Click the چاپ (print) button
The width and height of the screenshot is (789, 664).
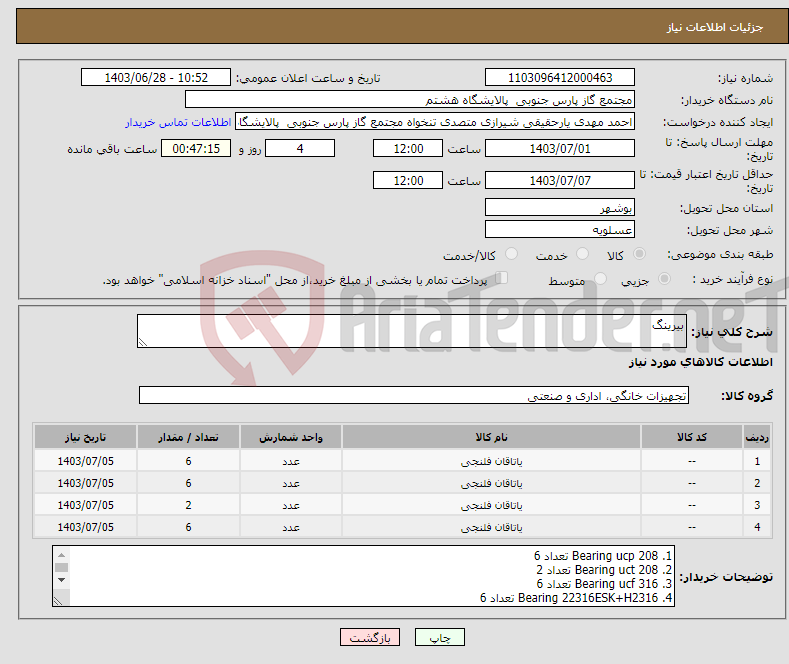(x=439, y=637)
